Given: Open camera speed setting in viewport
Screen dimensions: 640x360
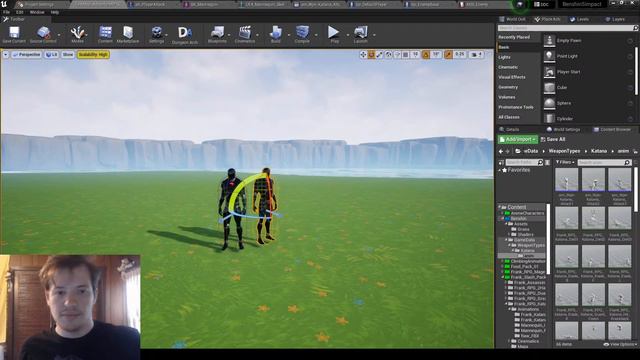Looking at the screenshot, I should point(476,55).
